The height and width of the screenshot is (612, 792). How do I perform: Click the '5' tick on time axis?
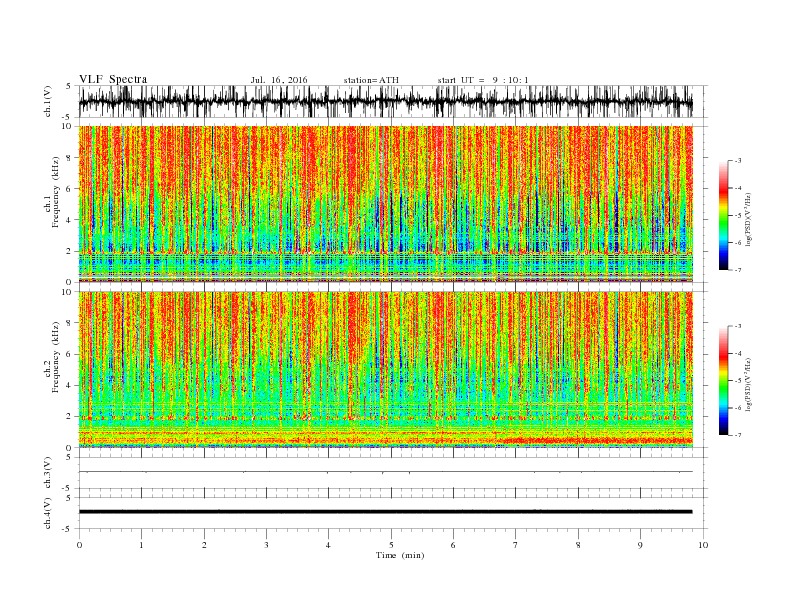[391, 545]
